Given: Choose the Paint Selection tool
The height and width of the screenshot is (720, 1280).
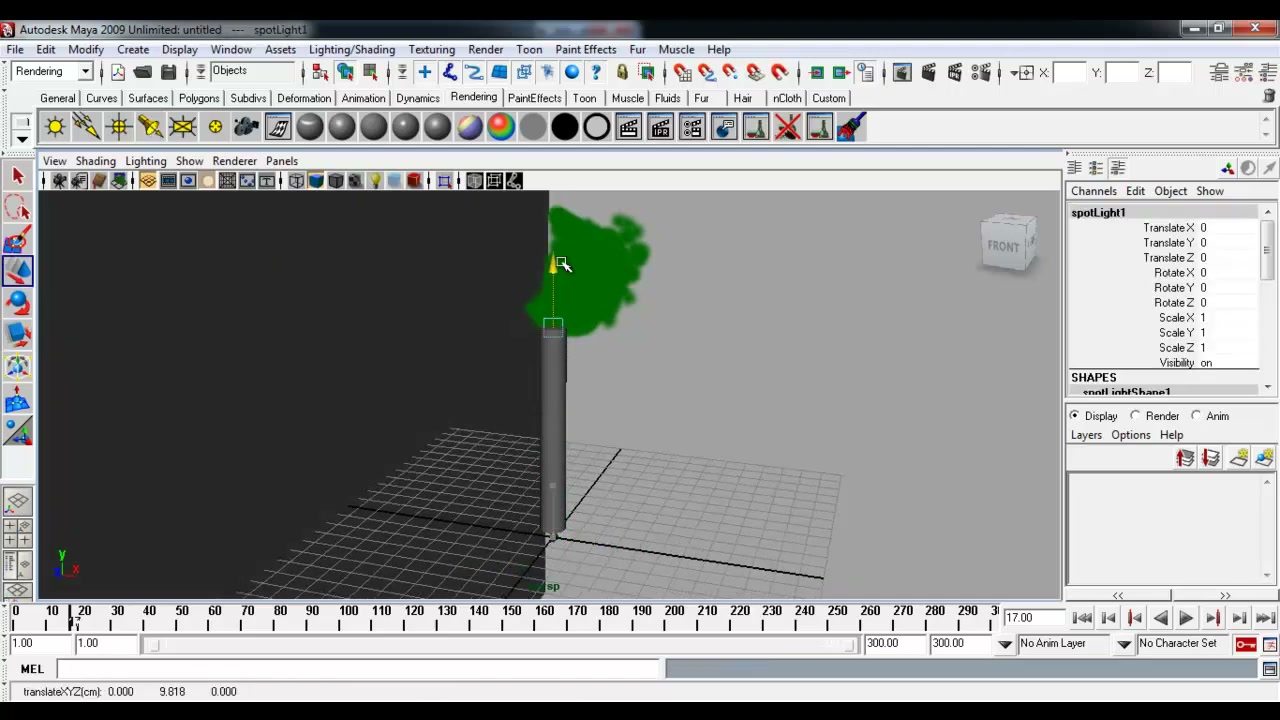Looking at the screenshot, I should pos(17,240).
